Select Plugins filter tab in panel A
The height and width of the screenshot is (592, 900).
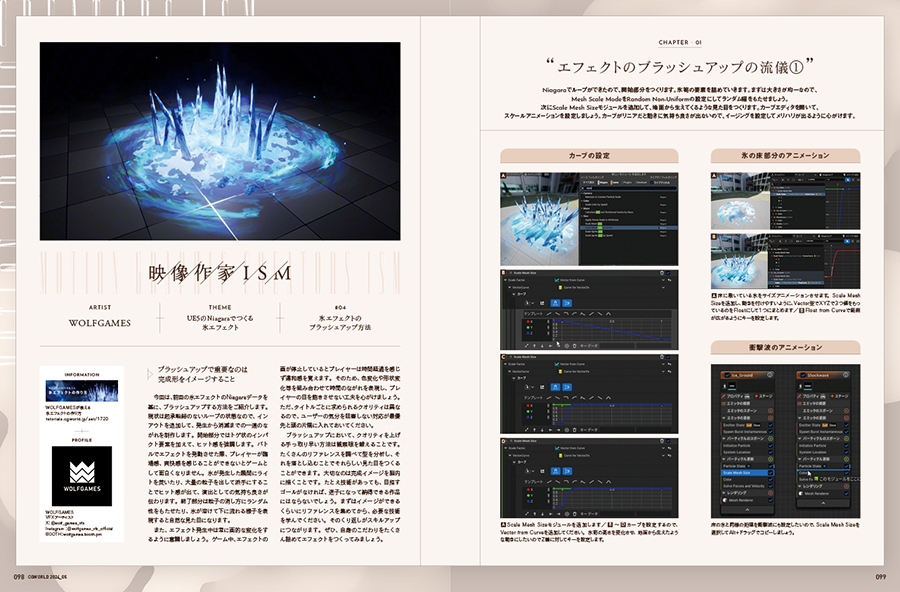[627, 183]
